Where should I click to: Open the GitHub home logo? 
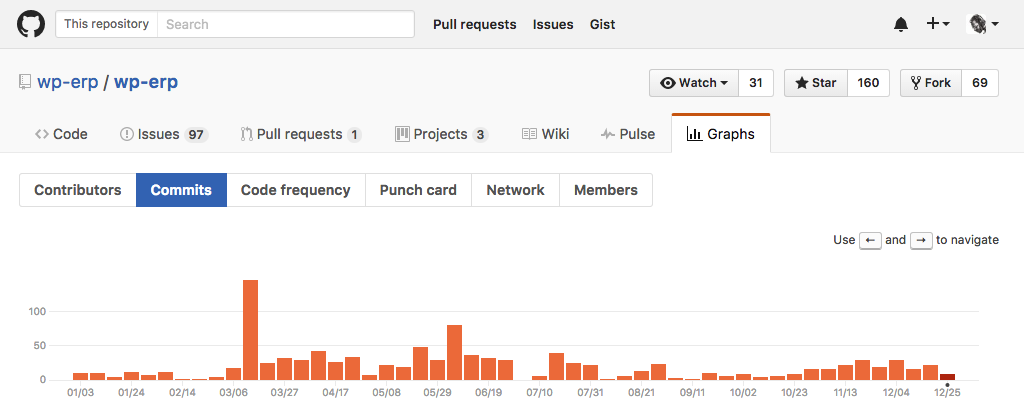pyautogui.click(x=31, y=24)
